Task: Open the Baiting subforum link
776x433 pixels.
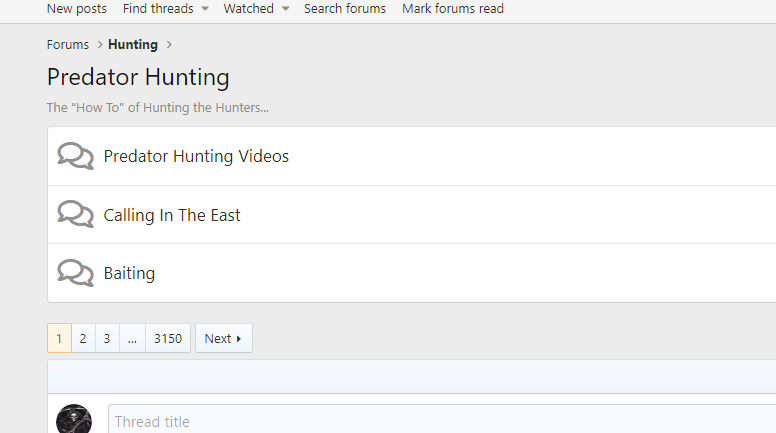Action: (x=129, y=273)
